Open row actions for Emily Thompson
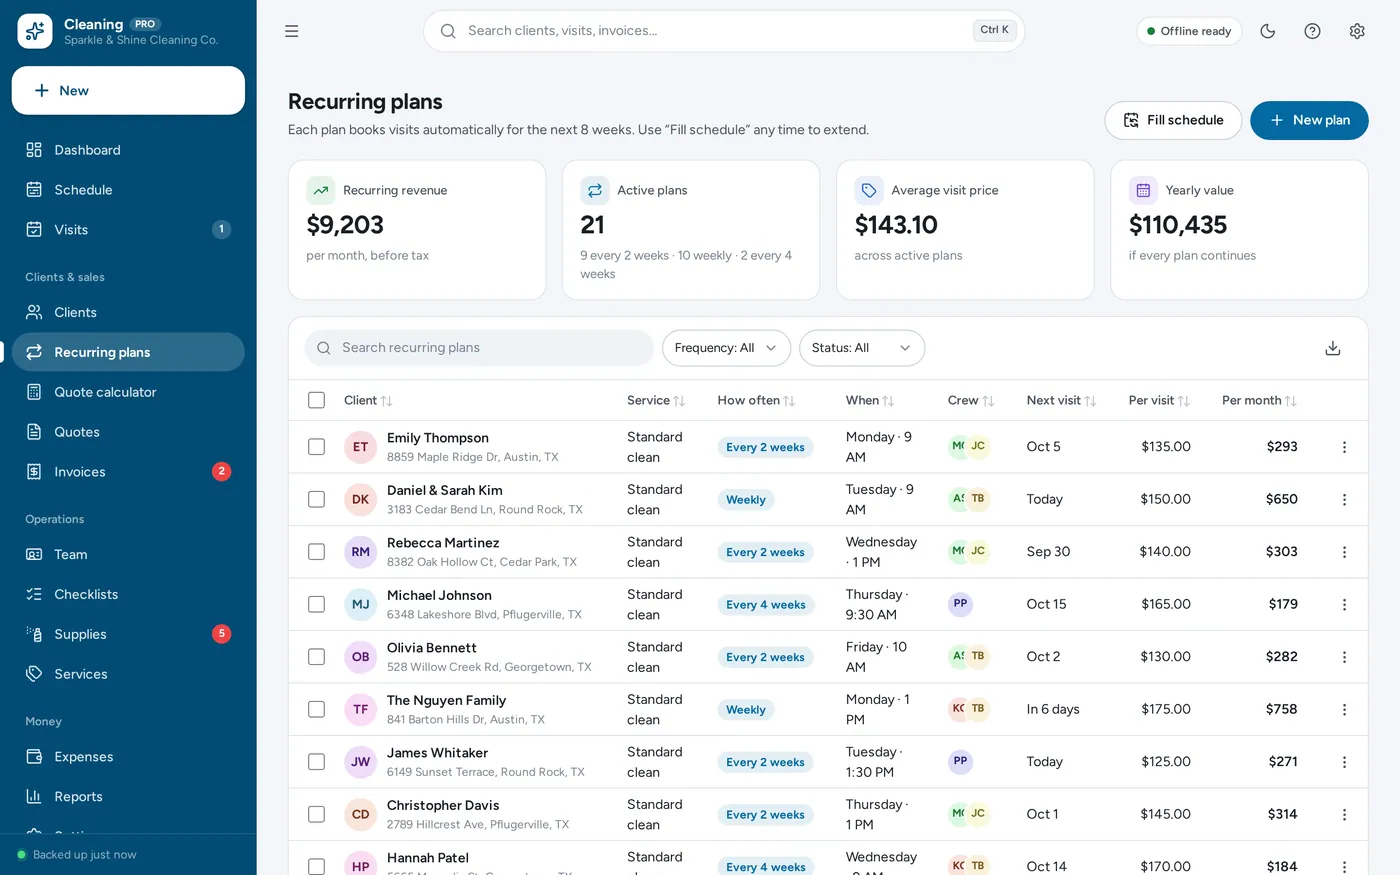This screenshot has height=875, width=1400. point(1344,447)
